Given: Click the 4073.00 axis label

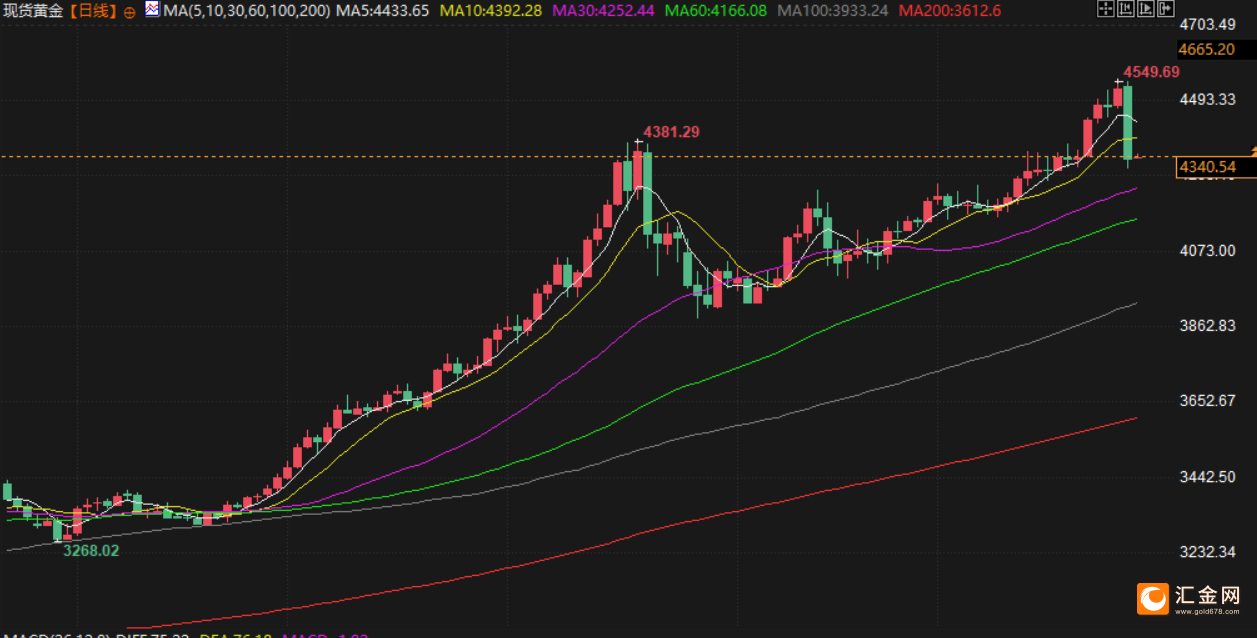Looking at the screenshot, I should (x=1207, y=250).
